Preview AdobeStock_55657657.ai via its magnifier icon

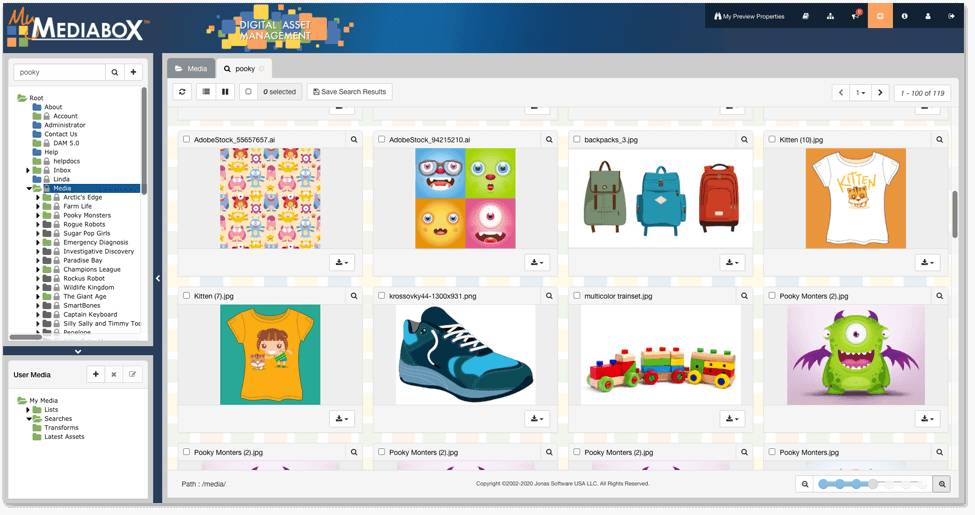(x=354, y=139)
